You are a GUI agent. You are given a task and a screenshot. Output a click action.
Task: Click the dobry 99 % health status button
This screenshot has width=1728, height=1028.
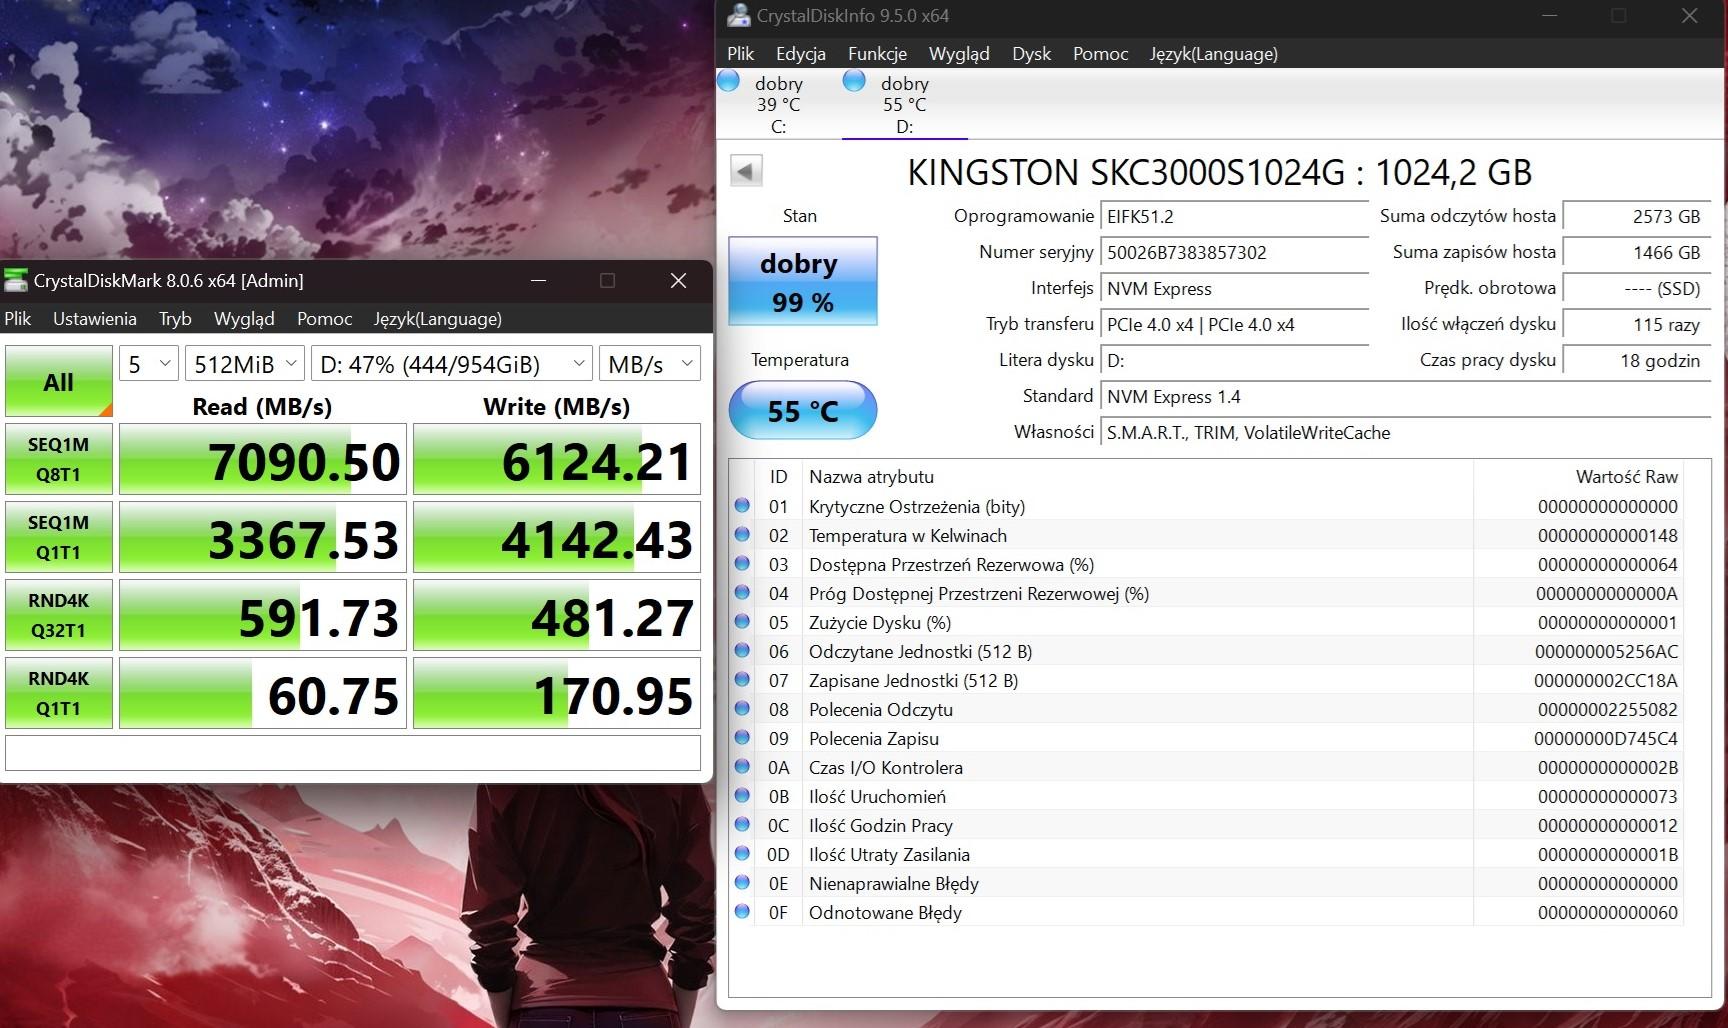point(803,281)
